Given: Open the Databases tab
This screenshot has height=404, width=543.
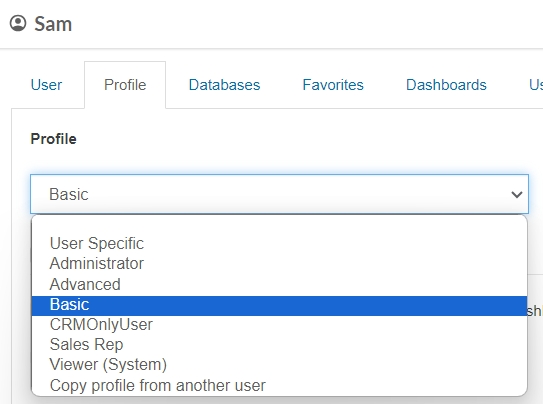Looking at the screenshot, I should pos(224,85).
